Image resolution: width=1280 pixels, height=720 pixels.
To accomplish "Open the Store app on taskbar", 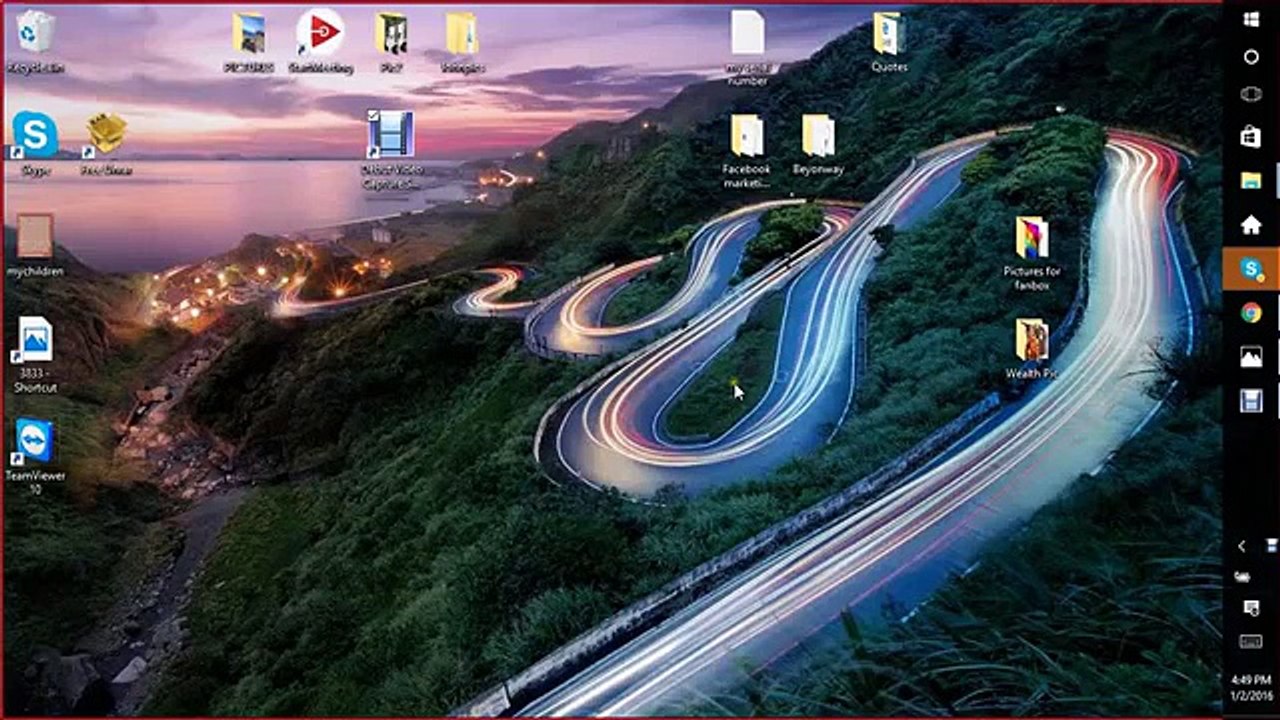I will pos(1251,137).
